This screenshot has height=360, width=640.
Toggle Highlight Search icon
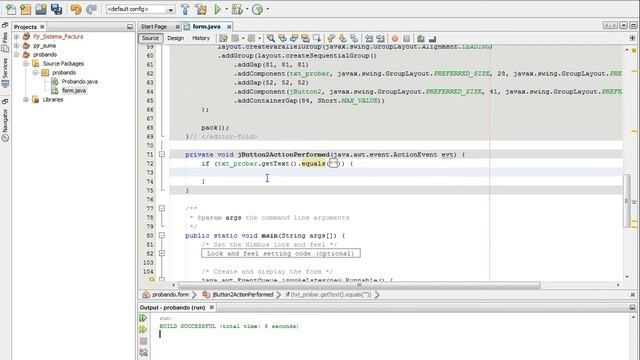pyautogui.click(x=305, y=38)
